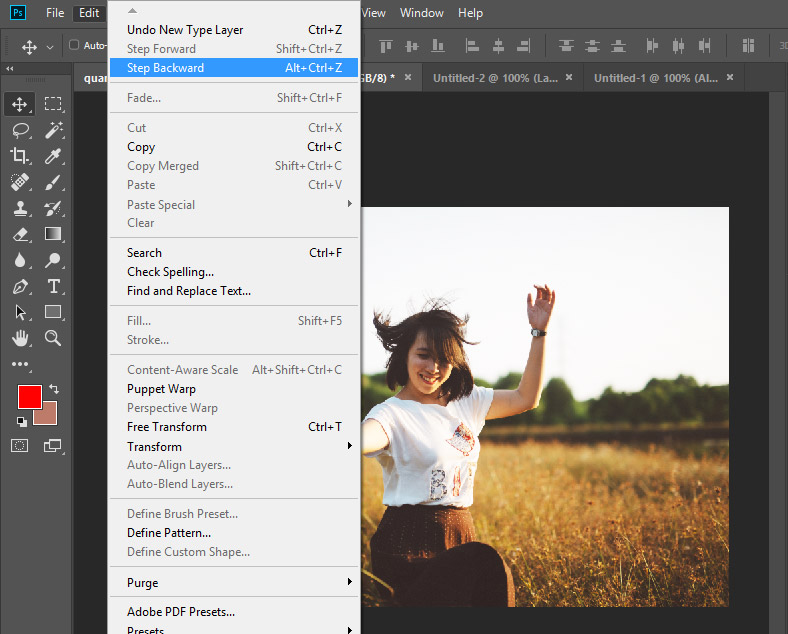Select the Eraser tool
This screenshot has width=788, height=634.
click(x=20, y=234)
